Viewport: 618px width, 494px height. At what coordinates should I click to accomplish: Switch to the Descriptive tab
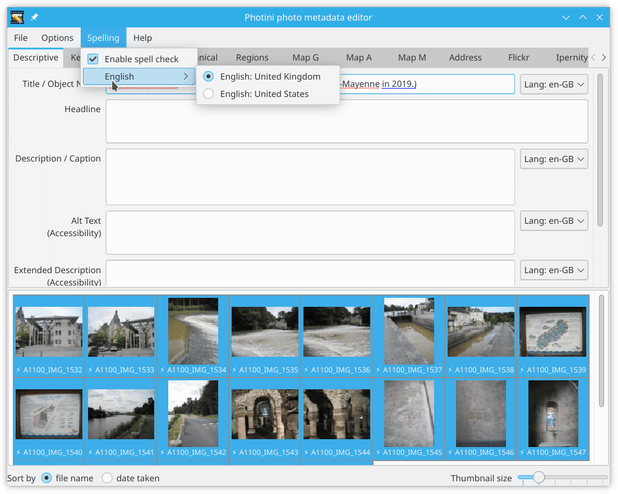click(35, 58)
